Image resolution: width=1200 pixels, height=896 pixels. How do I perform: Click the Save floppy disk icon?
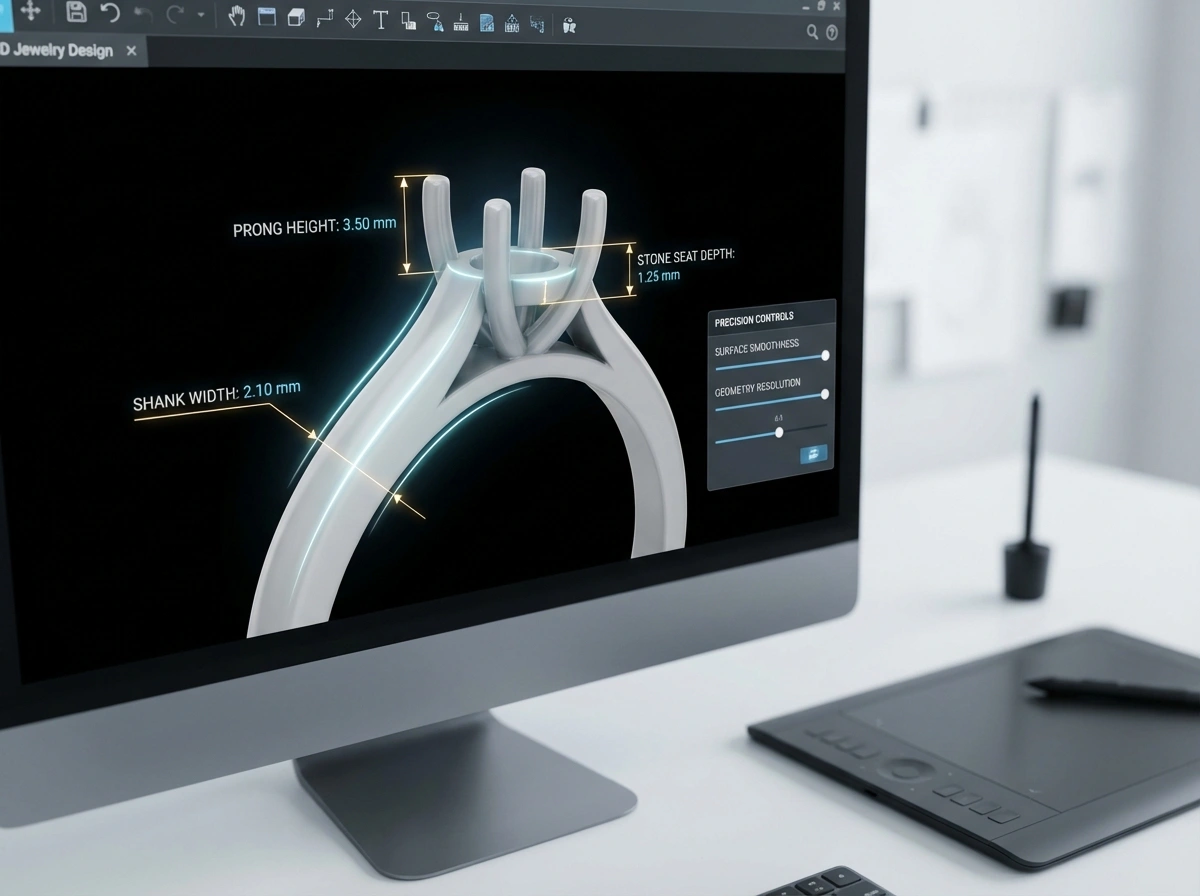coord(77,12)
